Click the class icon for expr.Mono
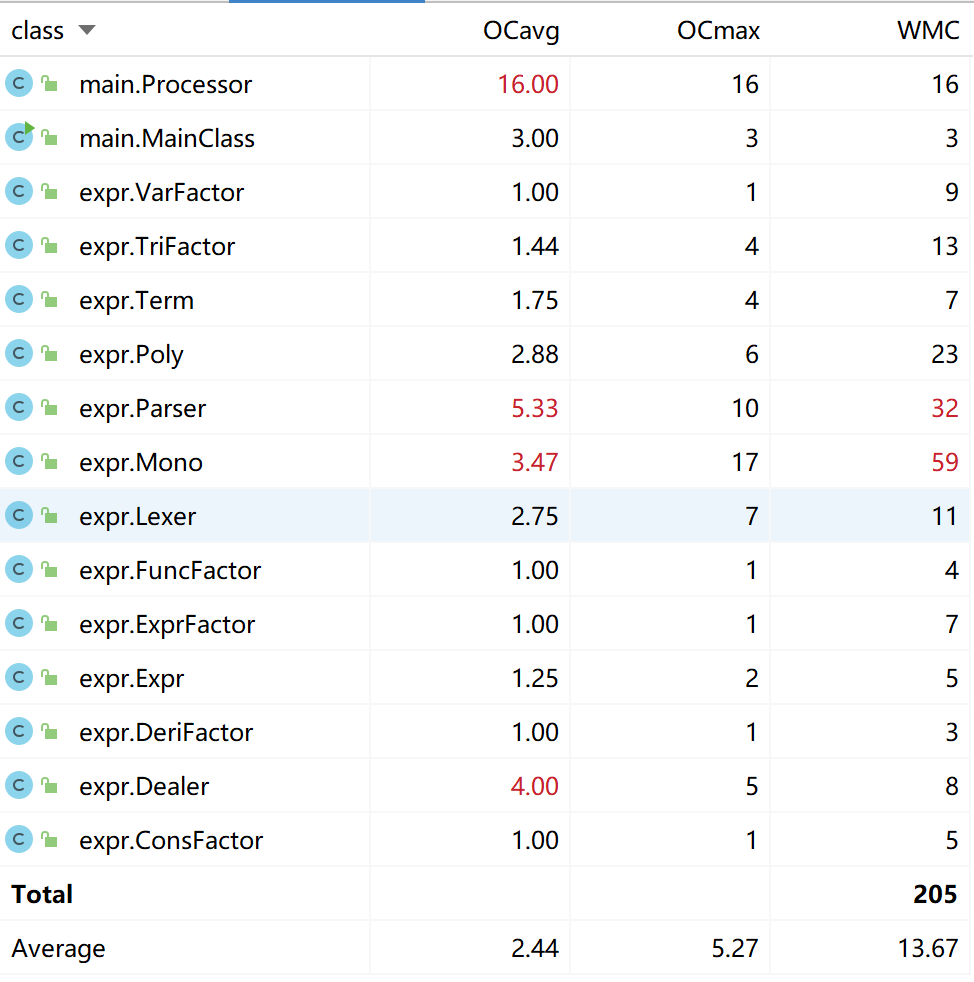This screenshot has width=974, height=982. [19, 461]
